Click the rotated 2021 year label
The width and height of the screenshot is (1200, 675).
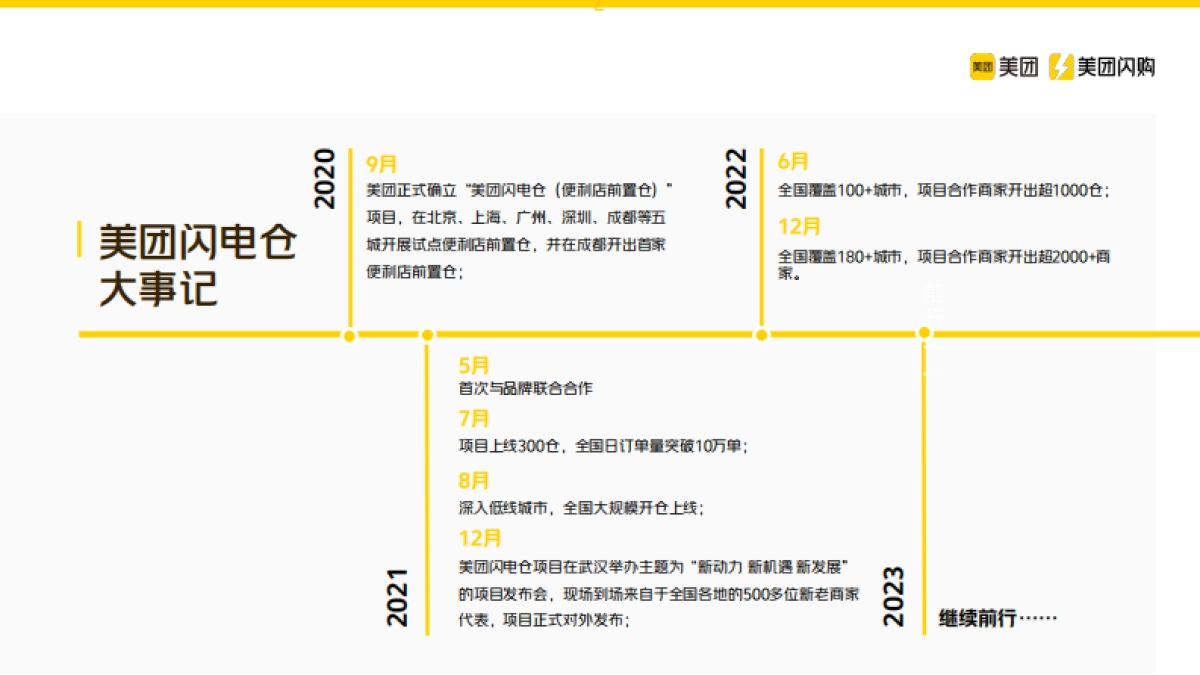click(398, 597)
